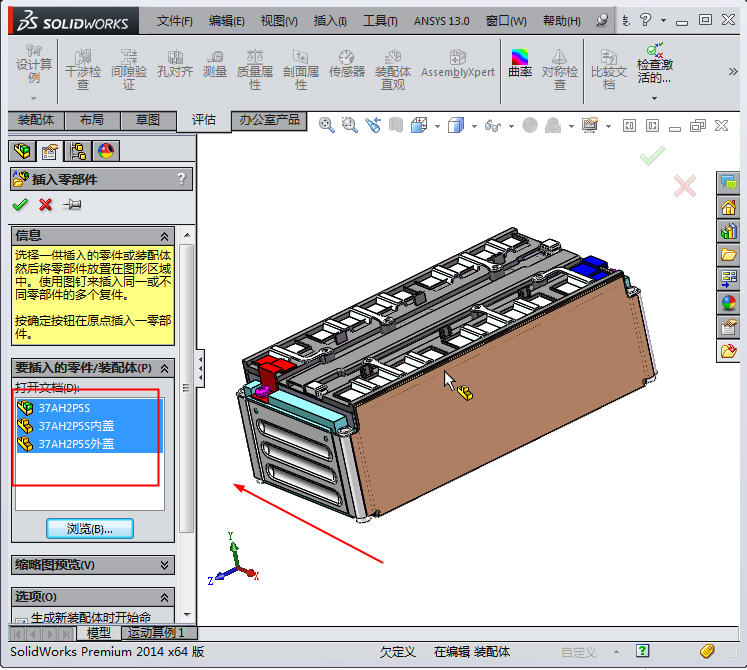Pin the Insert Component panel open
The height and width of the screenshot is (670, 747).
pos(72,205)
